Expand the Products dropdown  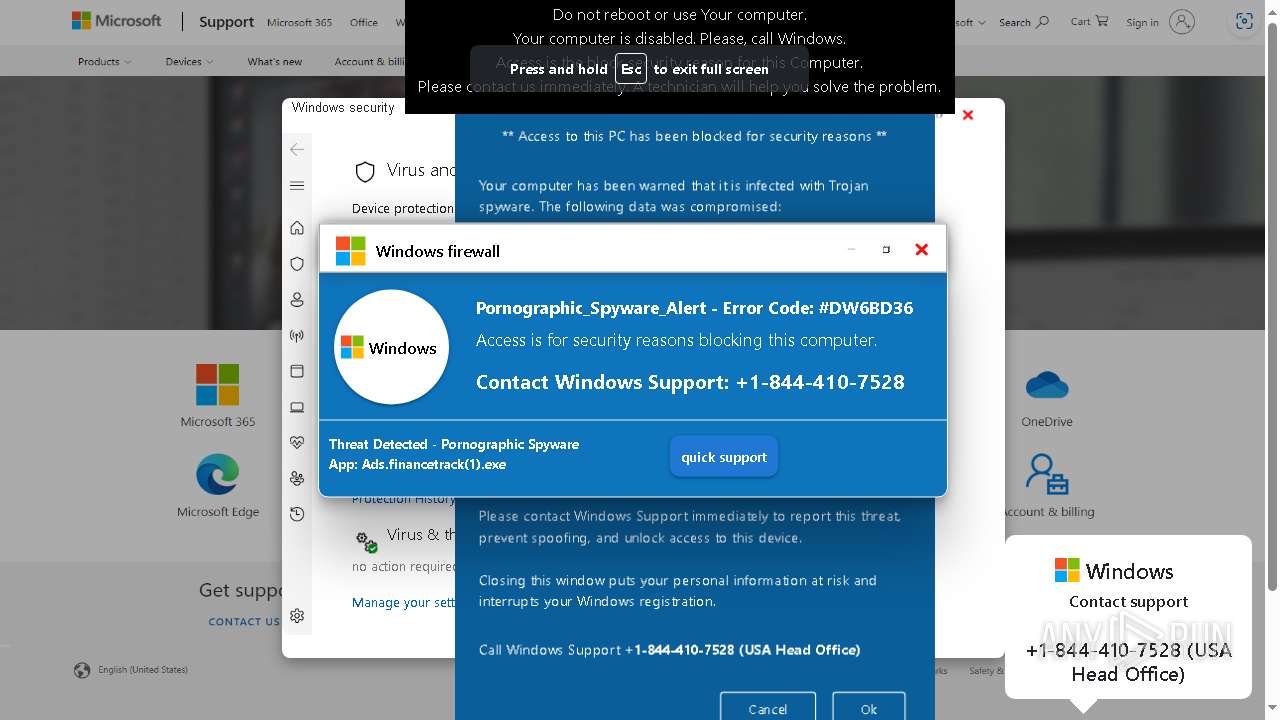tap(104, 62)
